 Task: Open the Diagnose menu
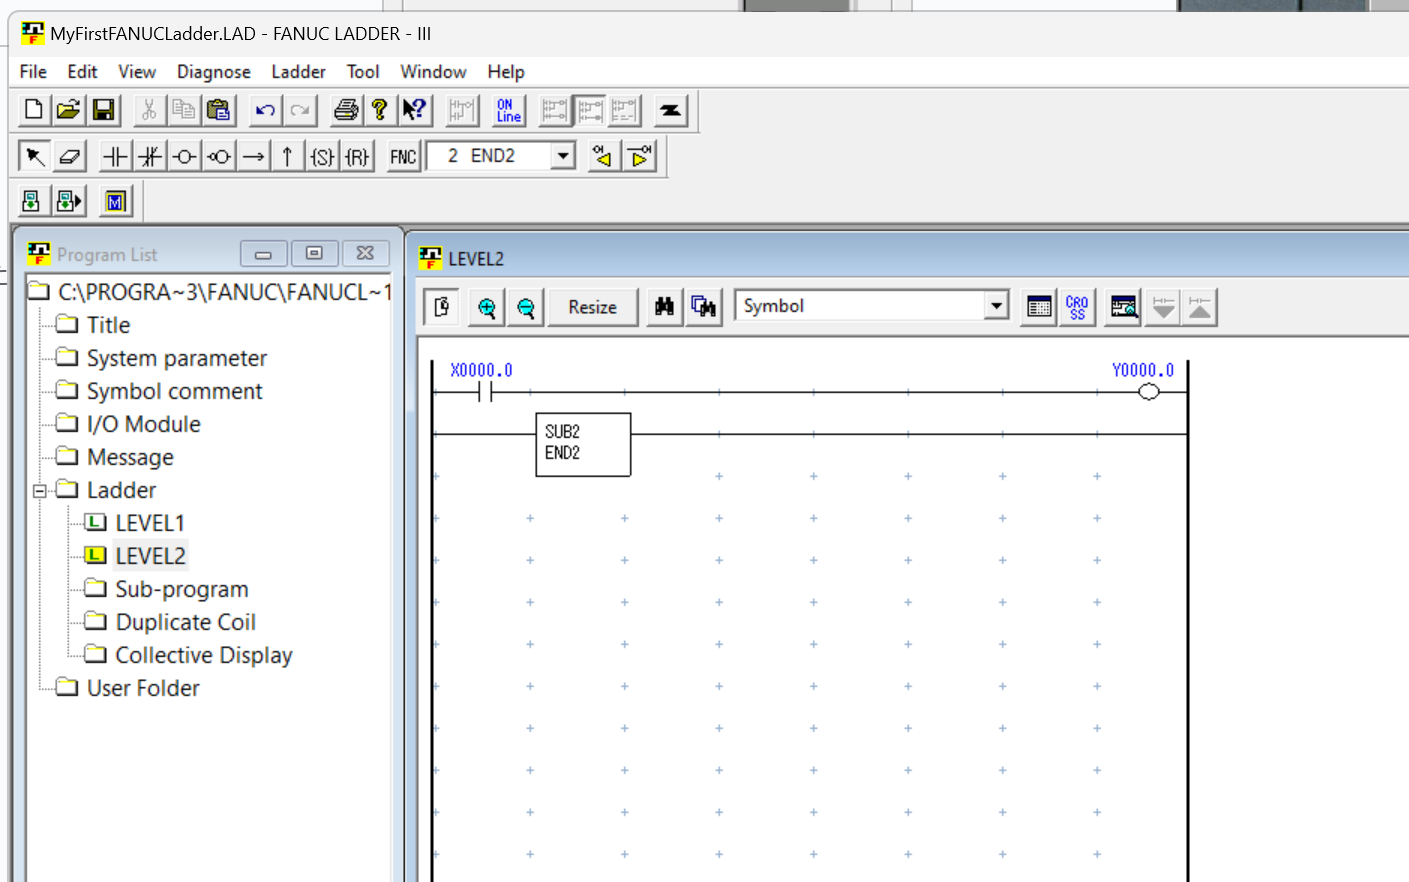click(x=214, y=72)
